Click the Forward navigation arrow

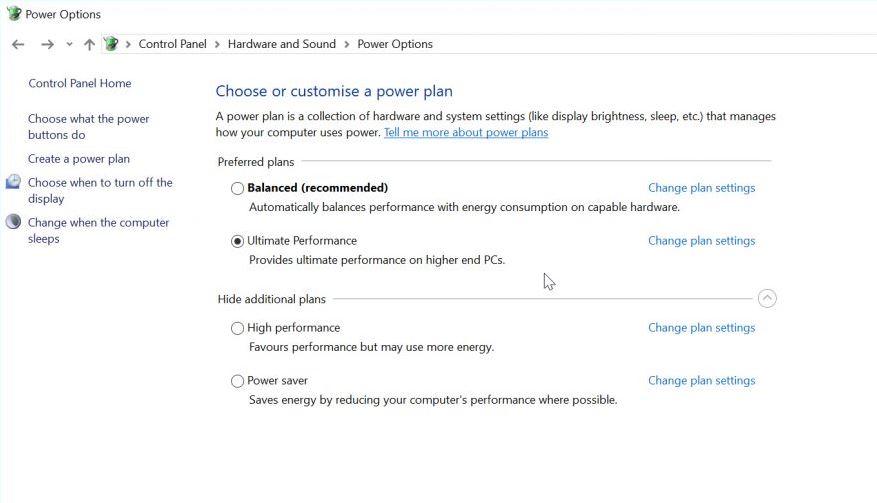coord(47,44)
